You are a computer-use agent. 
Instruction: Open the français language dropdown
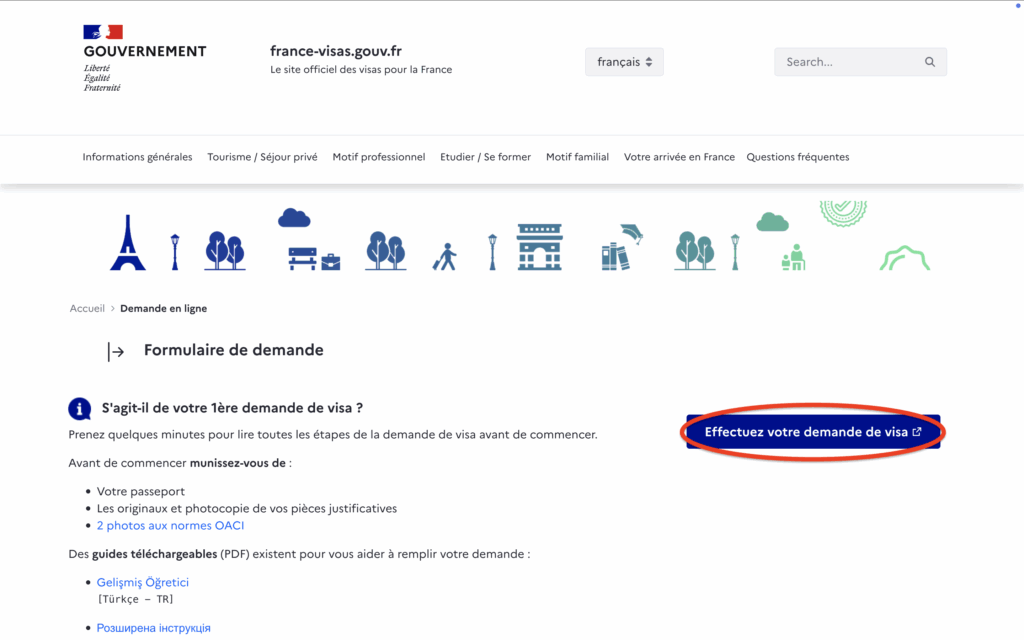(624, 62)
